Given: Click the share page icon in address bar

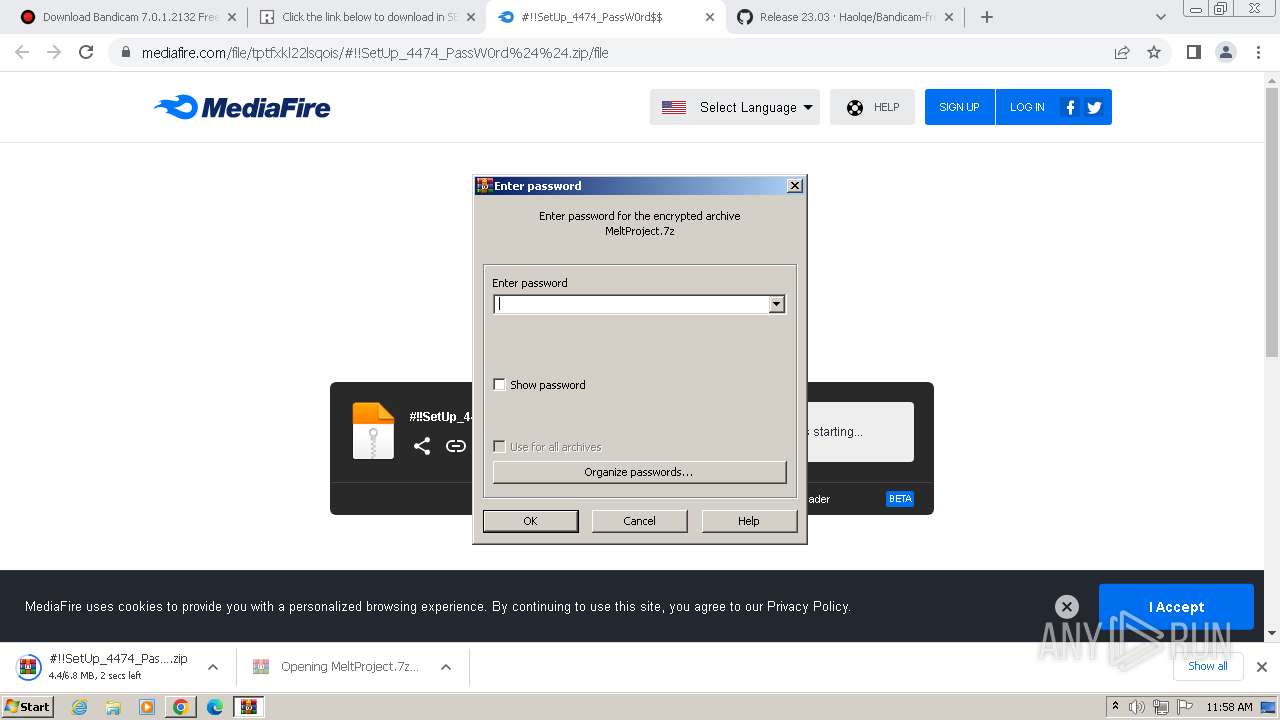Looking at the screenshot, I should pyautogui.click(x=1122, y=53).
